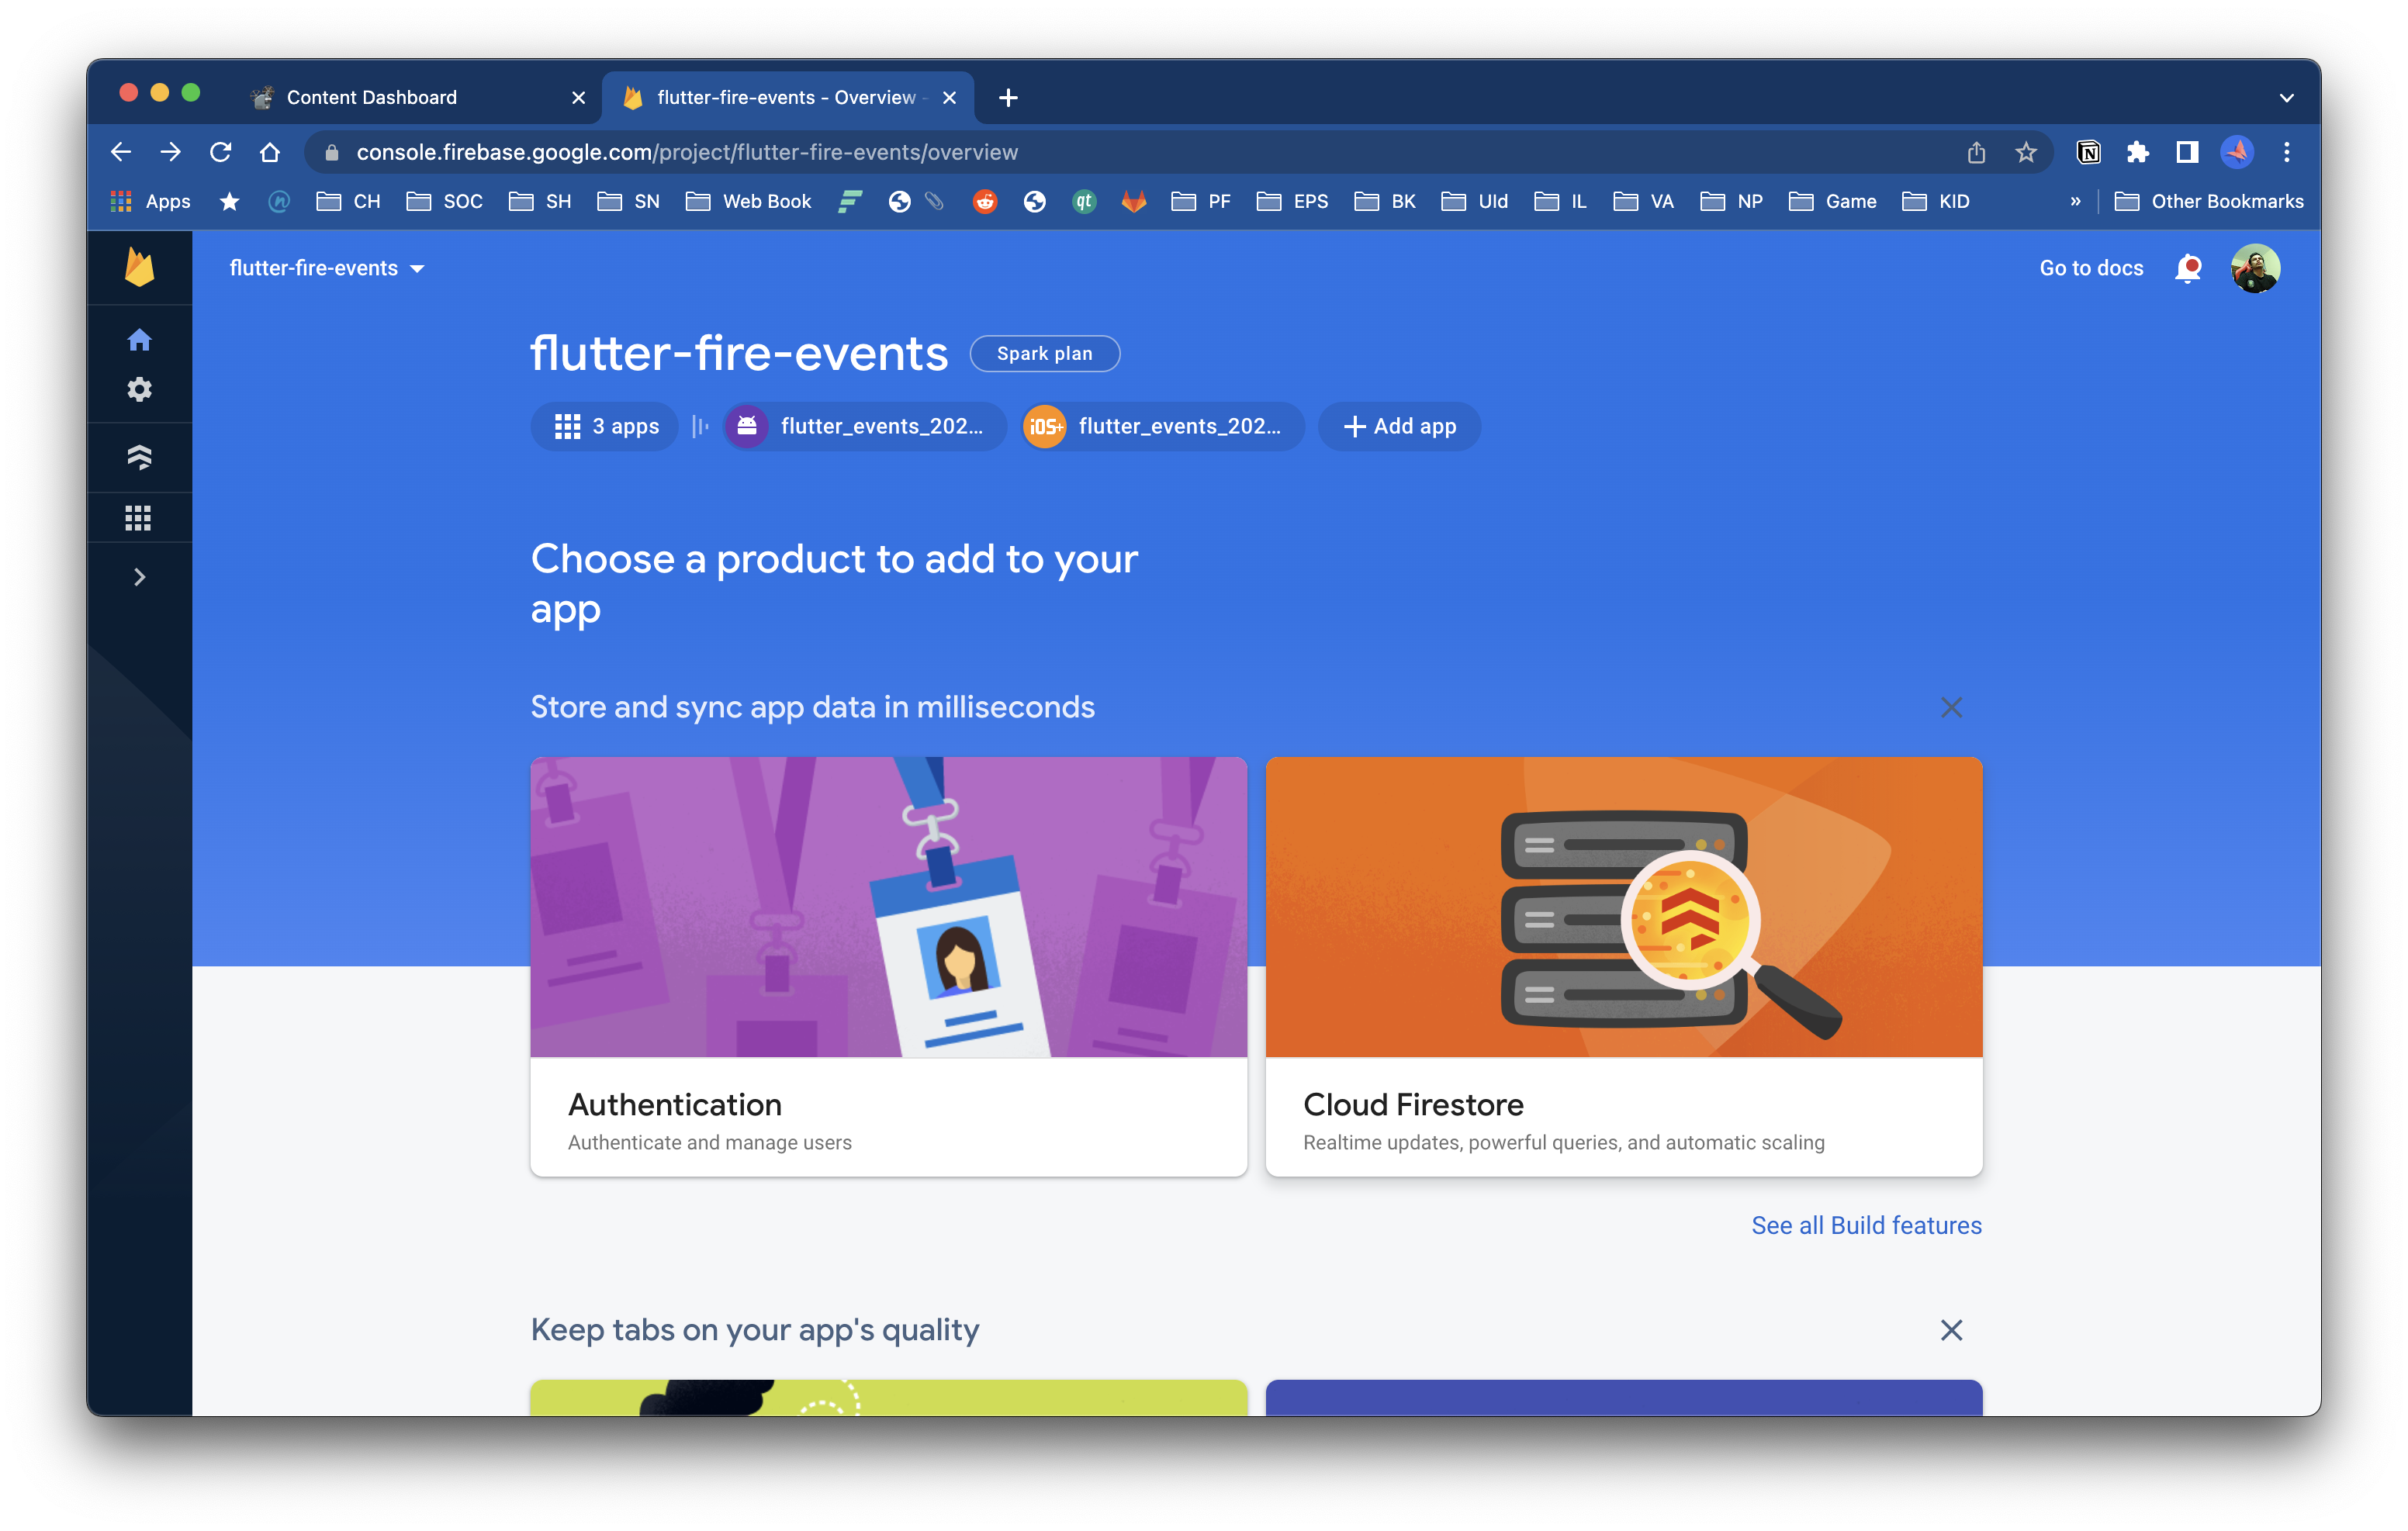Screen dimensions: 2408x1531
Task: Toggle the browser side panel
Action: coord(2186,152)
